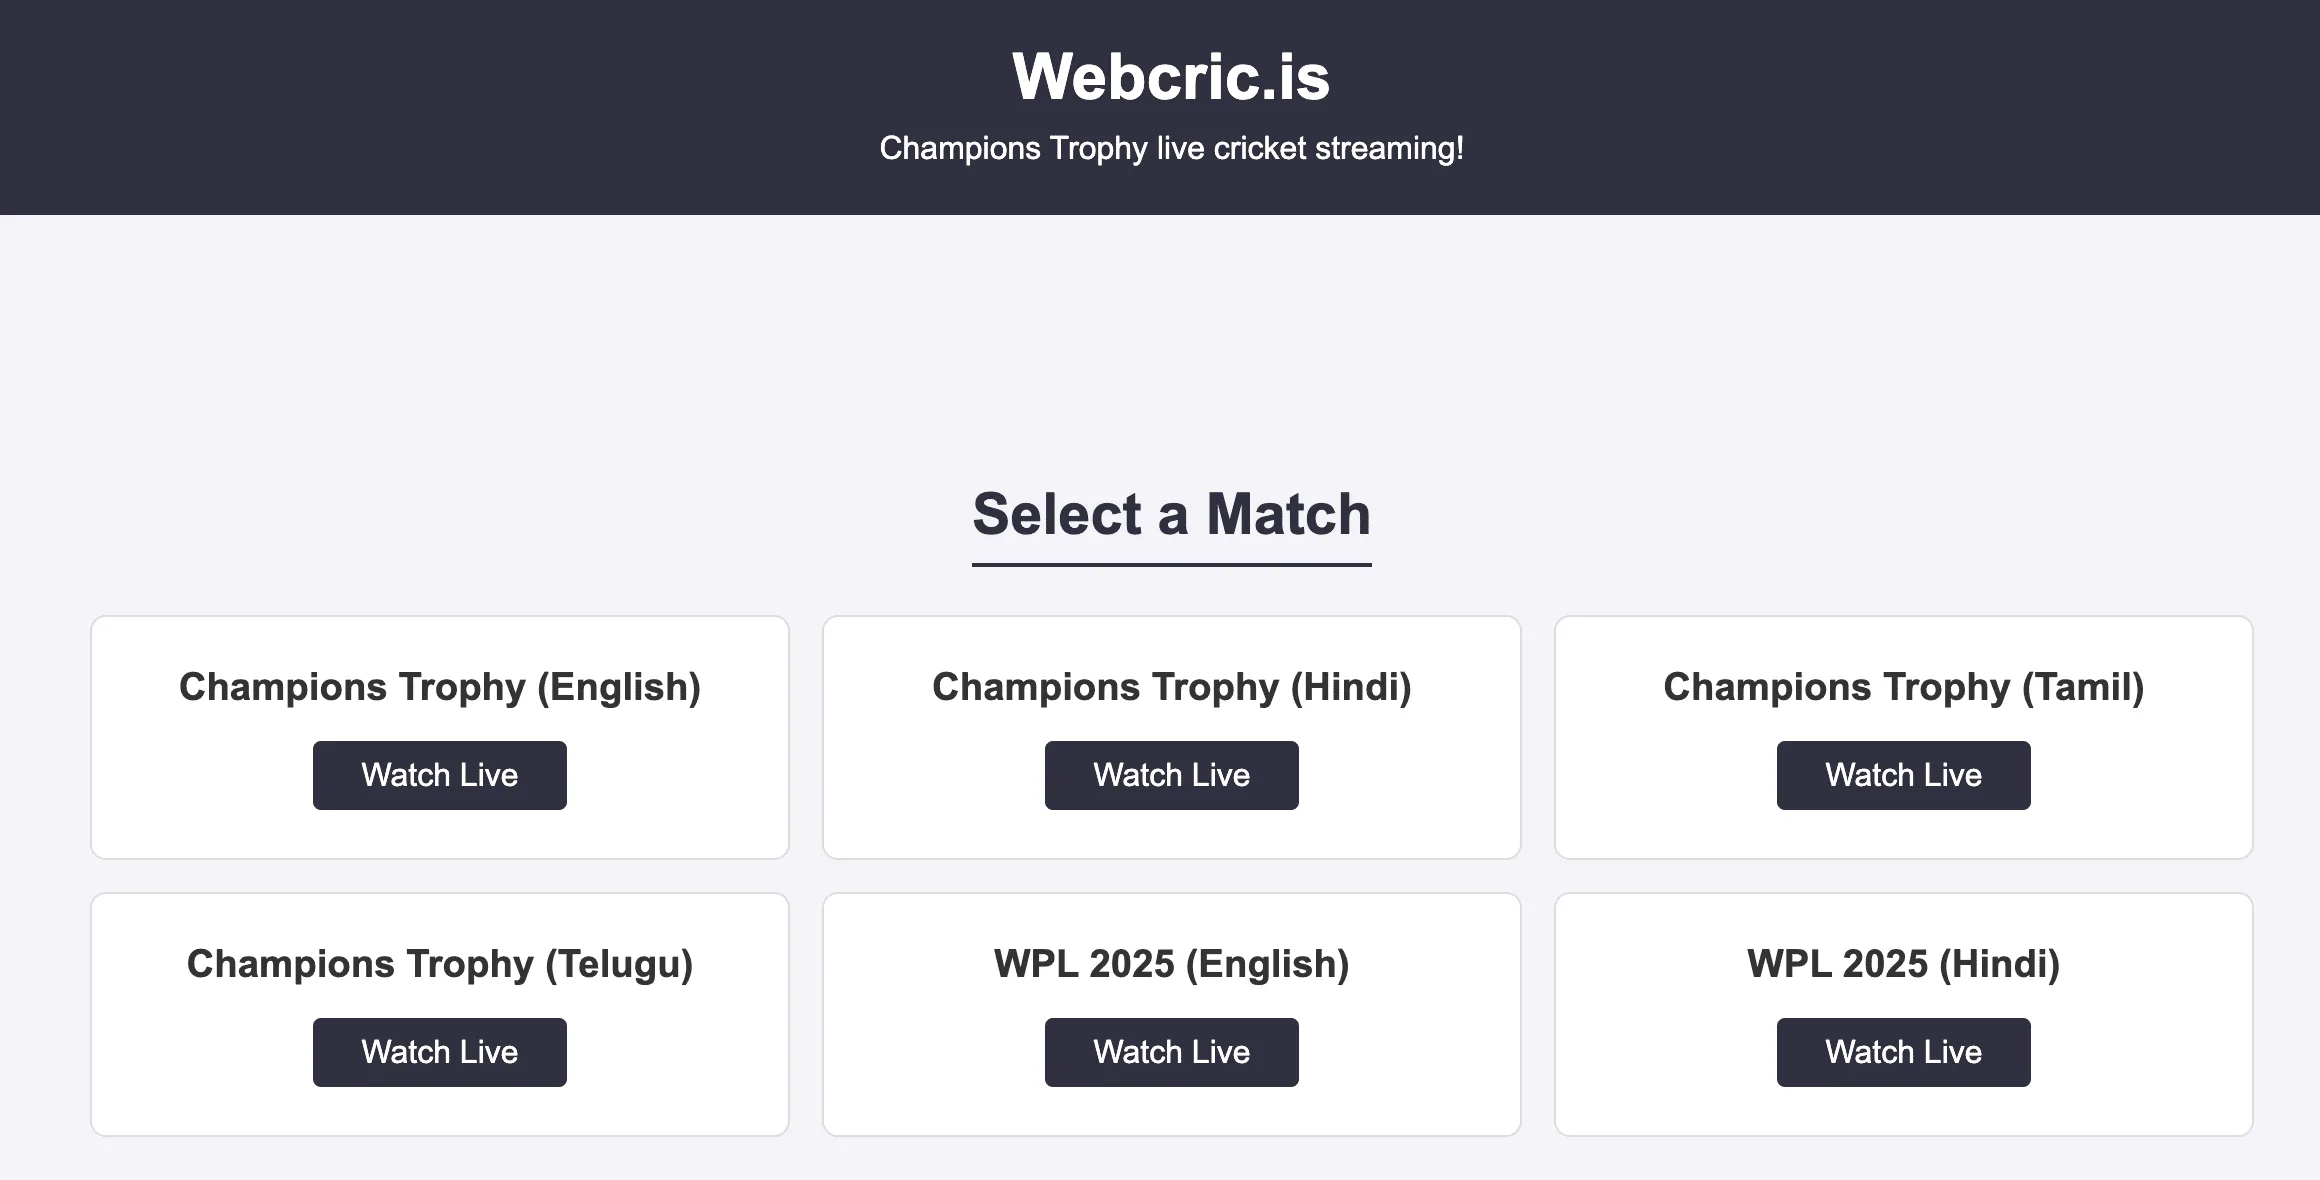2320x1180 pixels.
Task: Click the Webcric.is site title
Action: [1171, 76]
